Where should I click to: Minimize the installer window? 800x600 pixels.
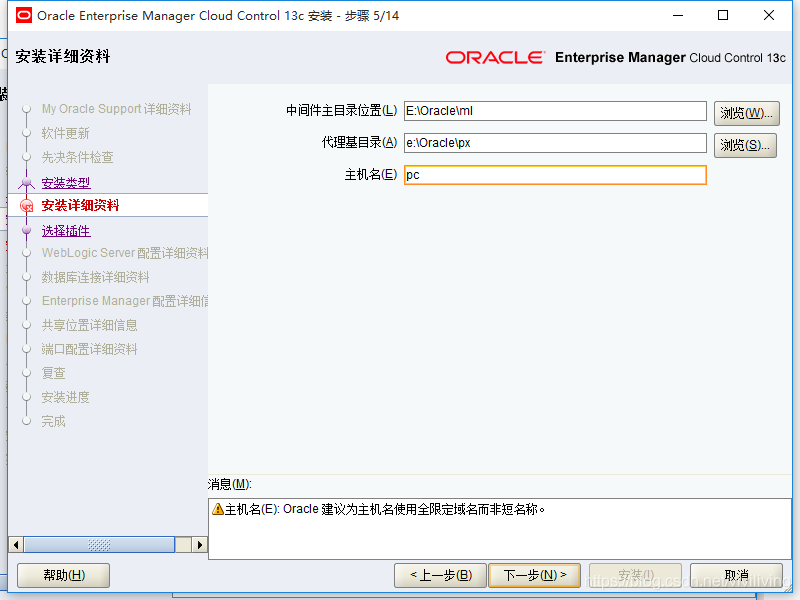[678, 15]
